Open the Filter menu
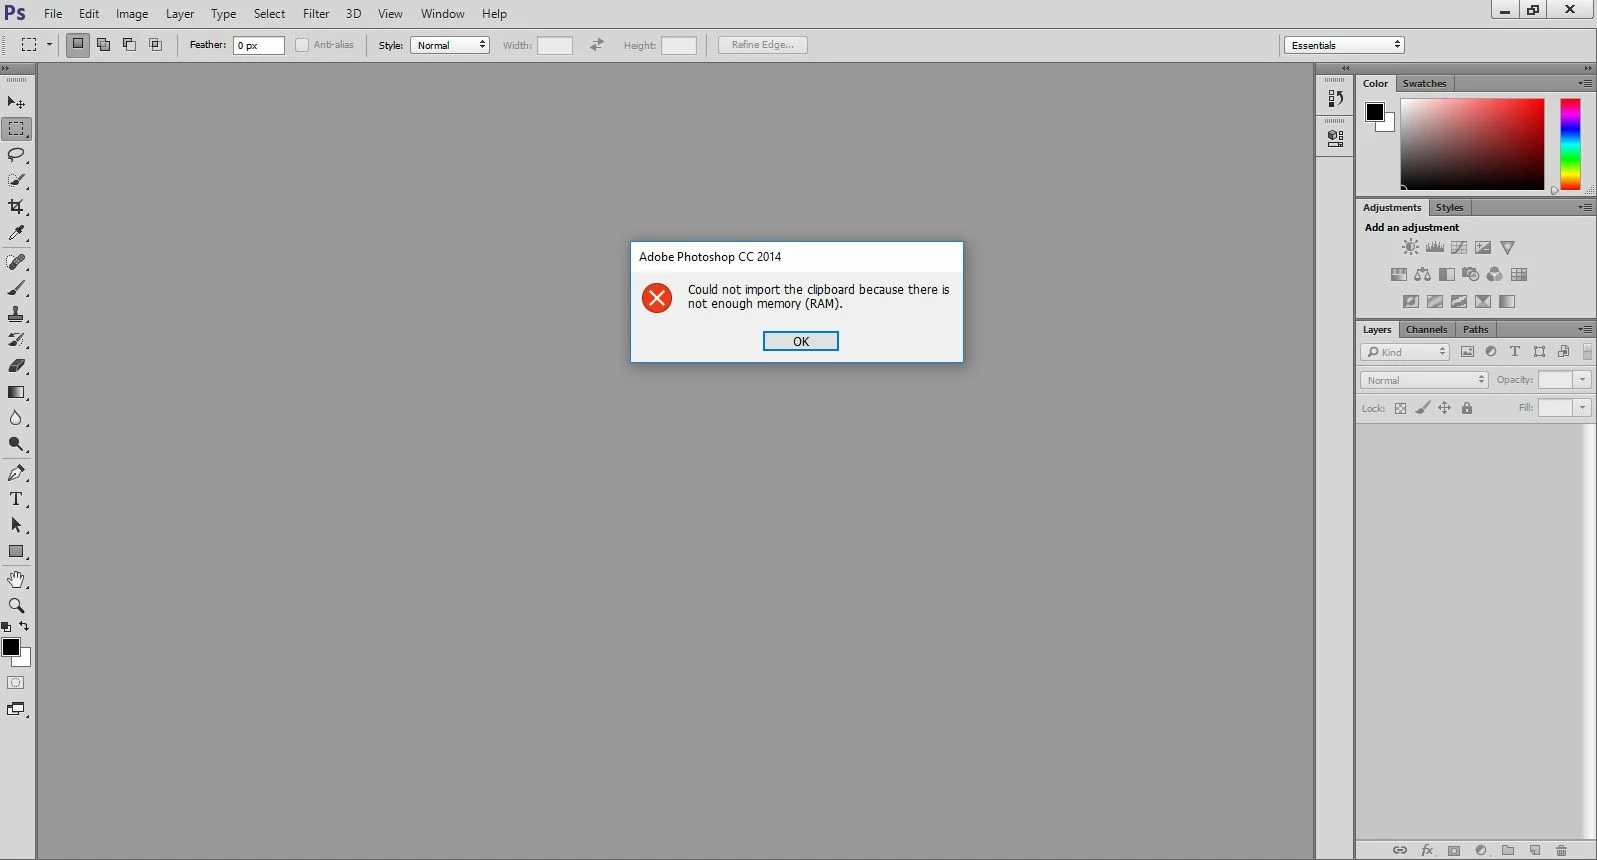 (316, 14)
